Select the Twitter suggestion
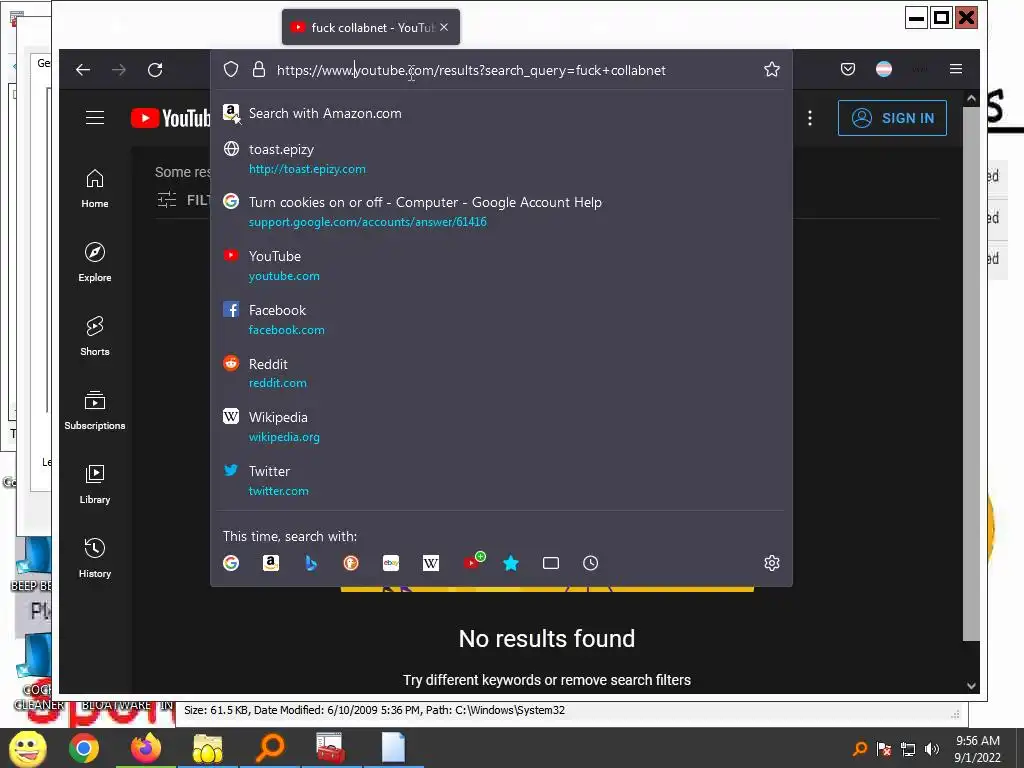Viewport: 1024px width, 768px height. tap(501, 481)
